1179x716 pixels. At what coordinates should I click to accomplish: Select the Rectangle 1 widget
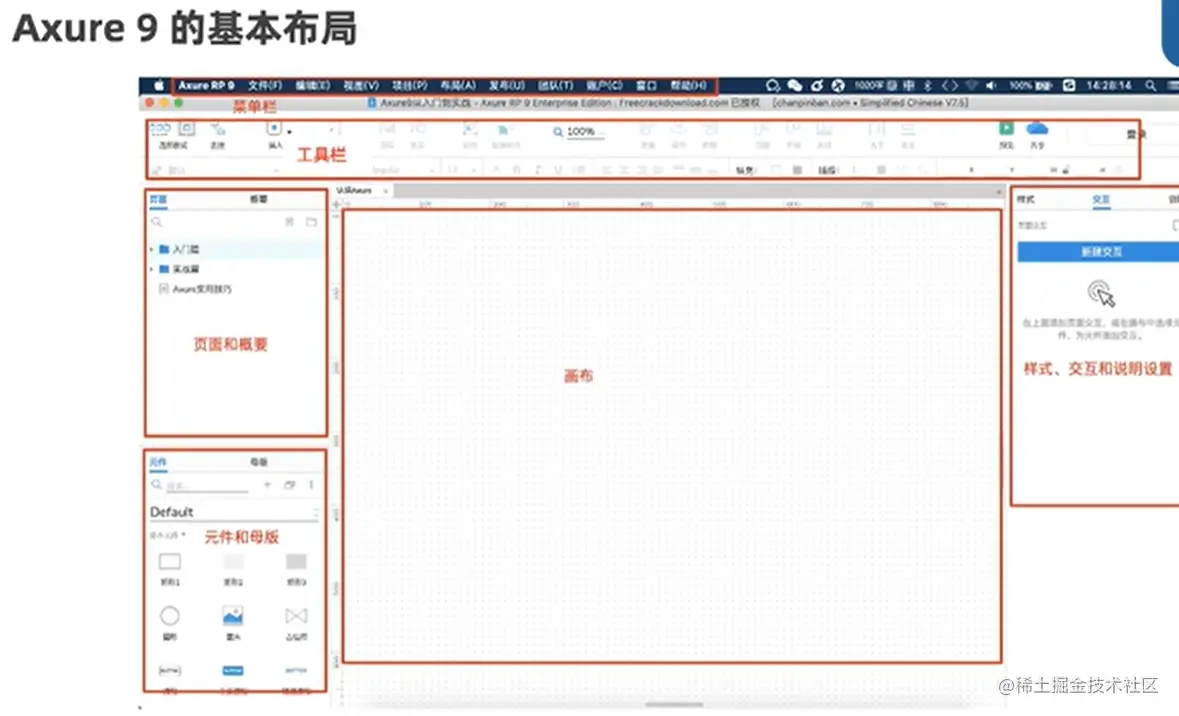click(170, 569)
